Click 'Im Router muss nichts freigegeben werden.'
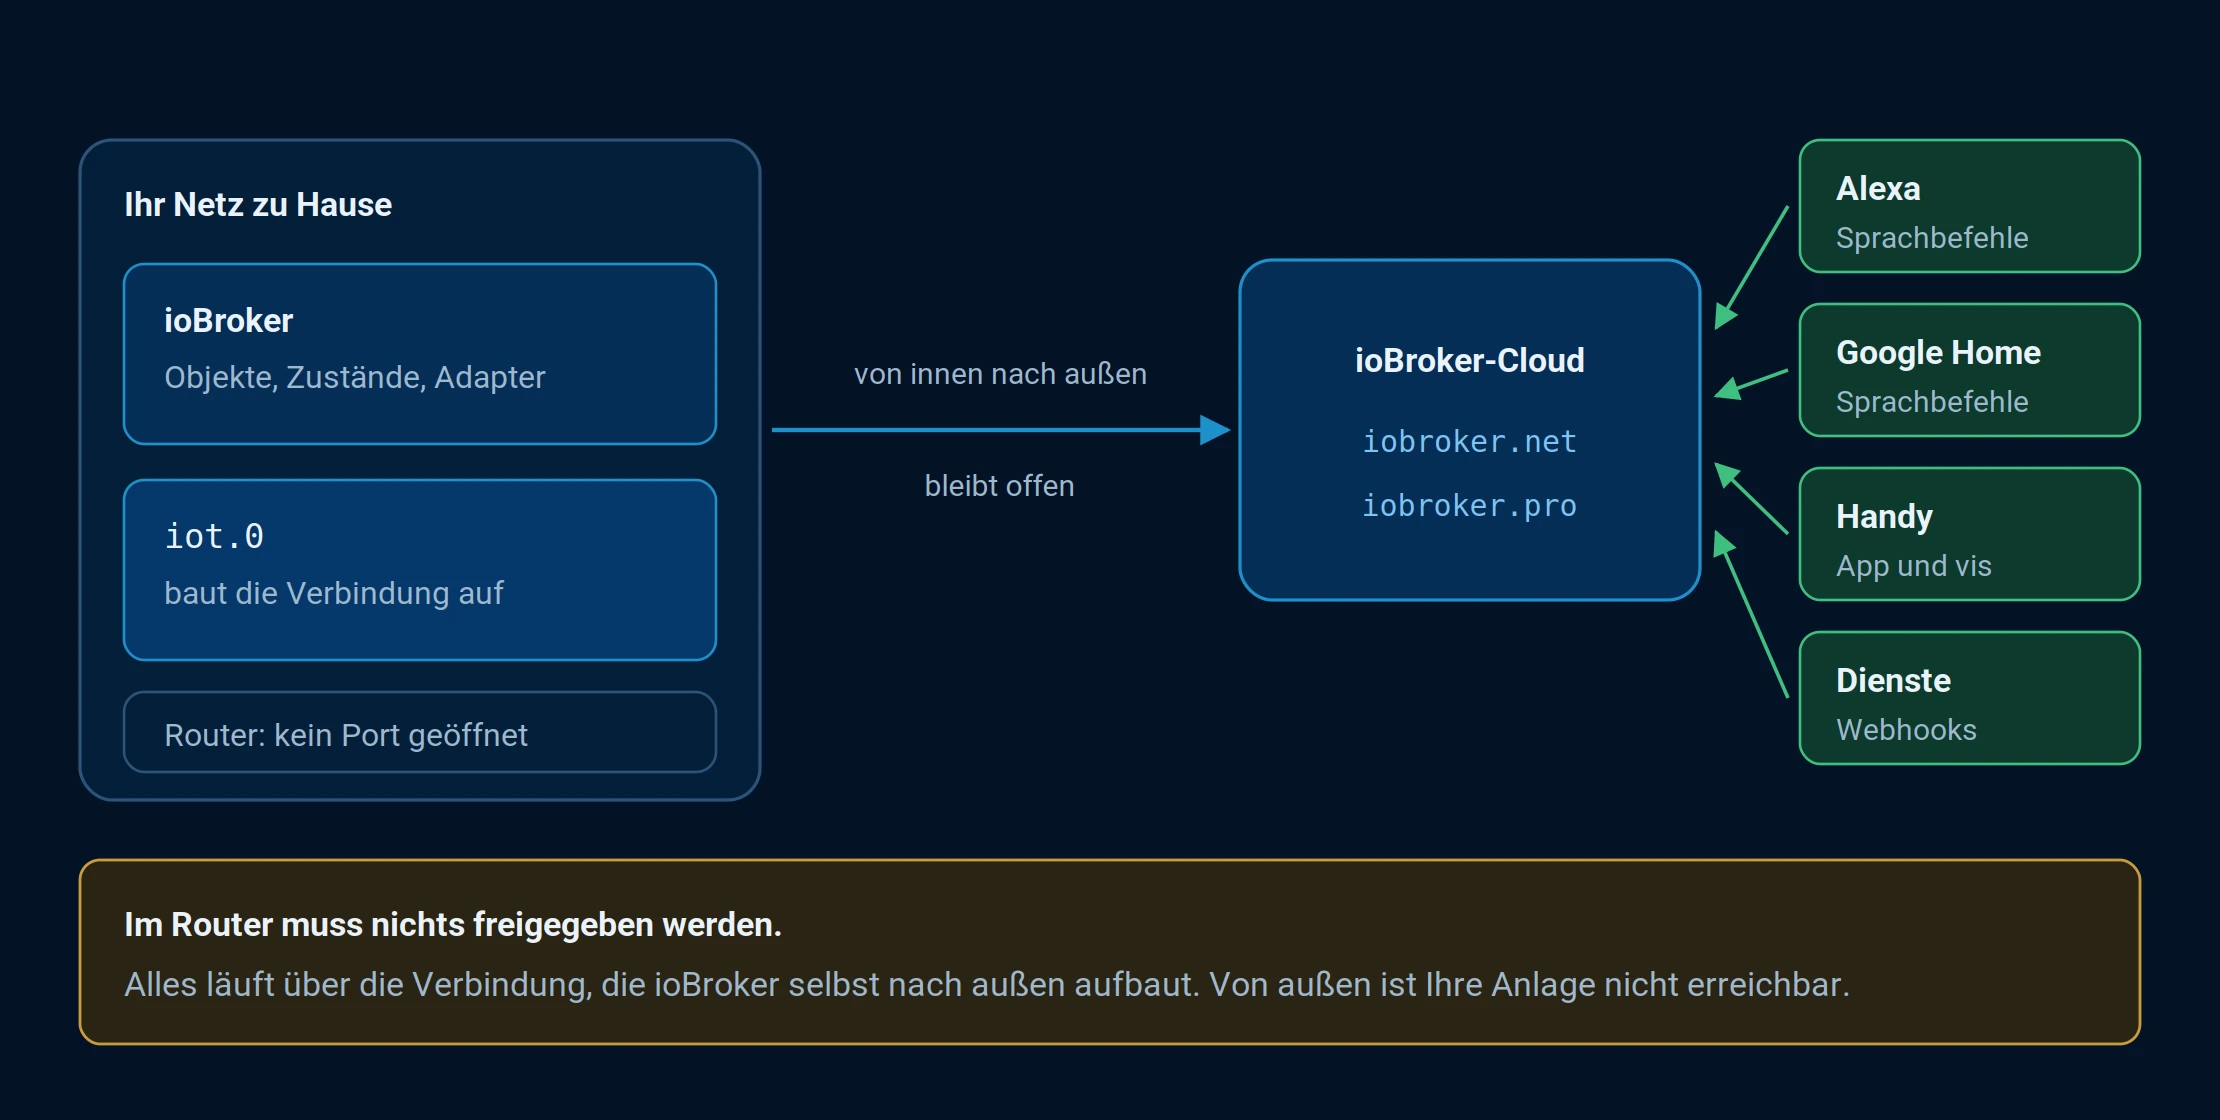2220x1120 pixels. point(453,925)
